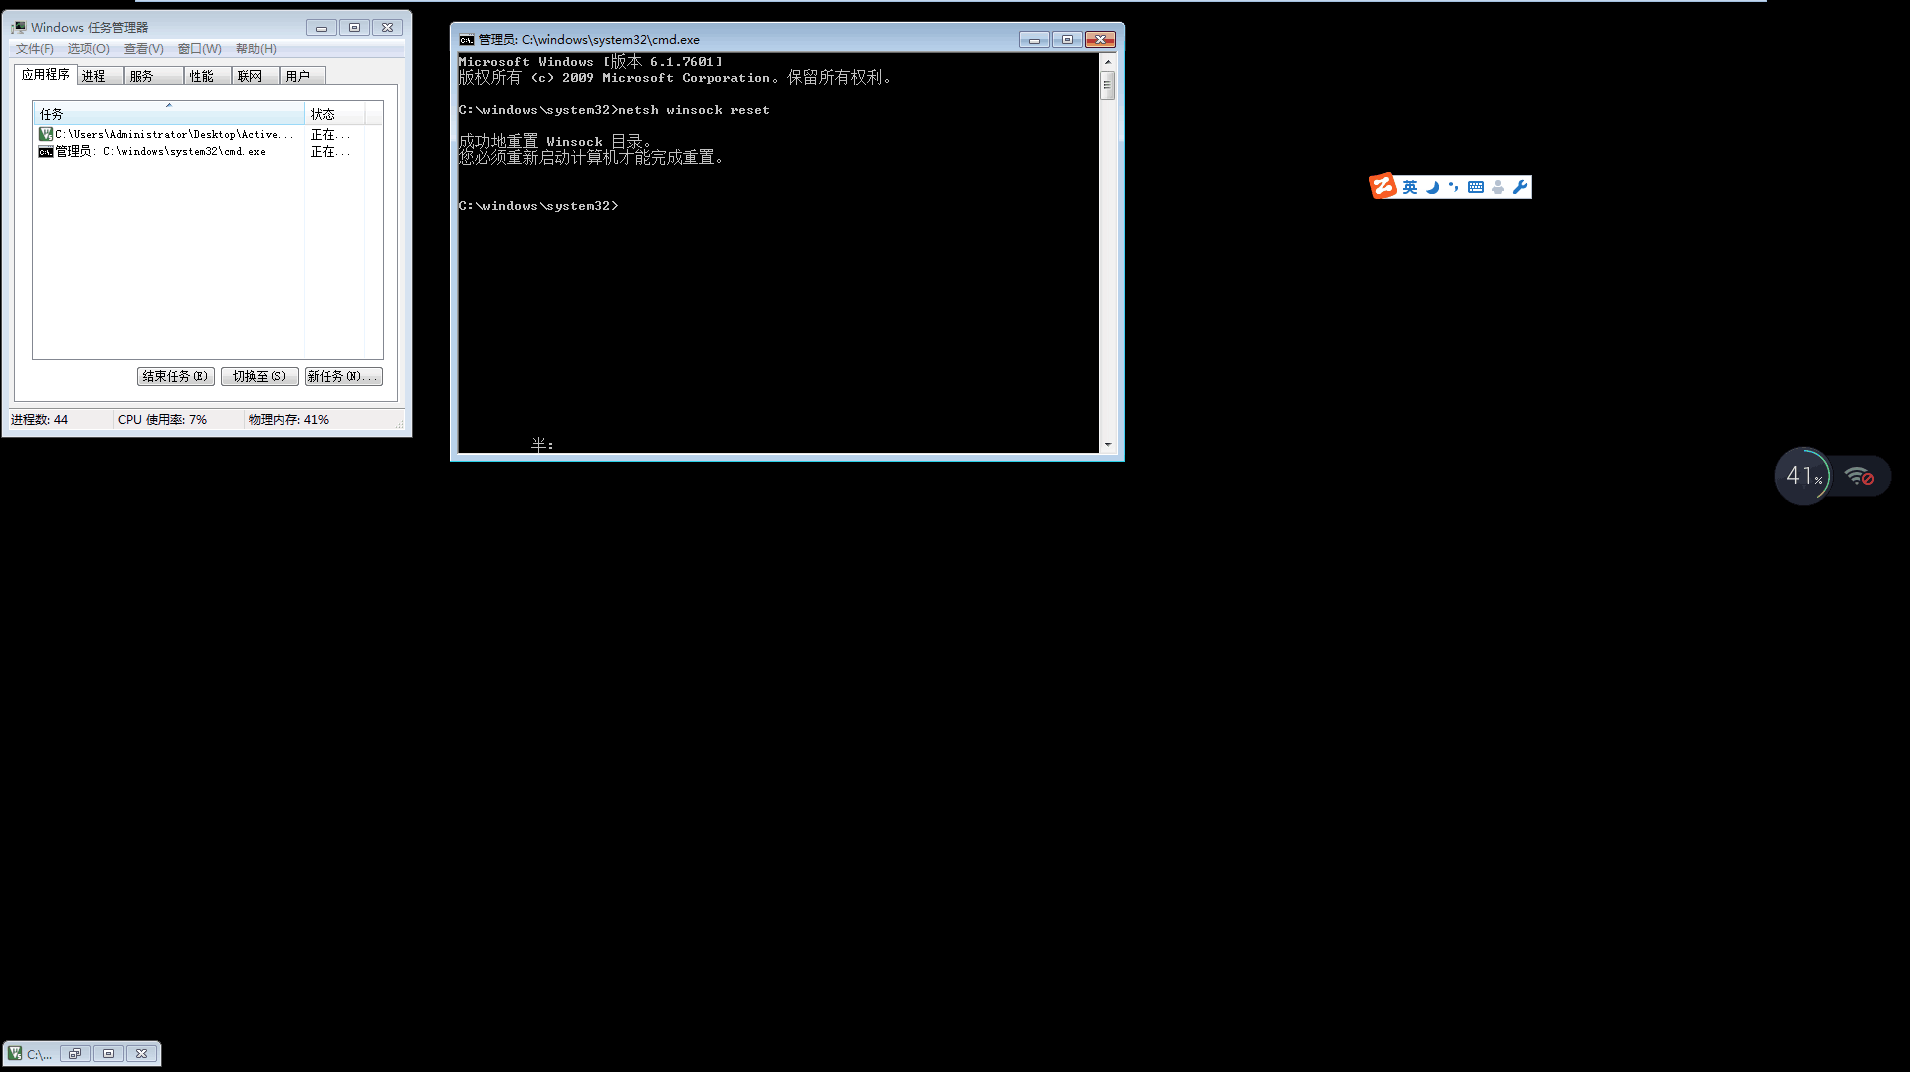The height and width of the screenshot is (1072, 1910).
Task: Click the C:\windows\system32> prompt line in cmd
Action: click(x=538, y=206)
